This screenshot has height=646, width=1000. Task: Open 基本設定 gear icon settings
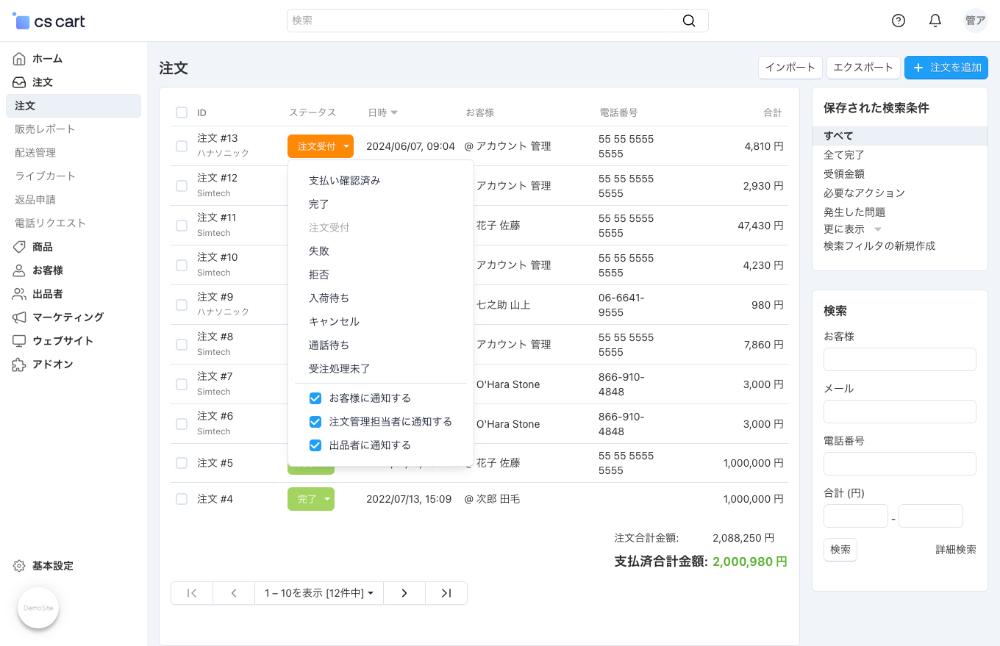click(x=19, y=566)
